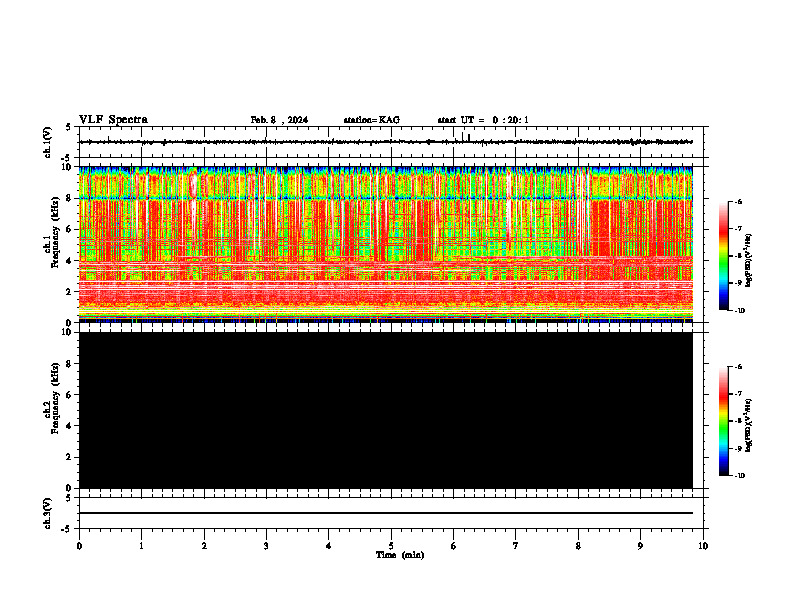The image size is (792, 612).
Task: Click the "start UT = 0 : 20: 1" text
Action: click(x=483, y=120)
